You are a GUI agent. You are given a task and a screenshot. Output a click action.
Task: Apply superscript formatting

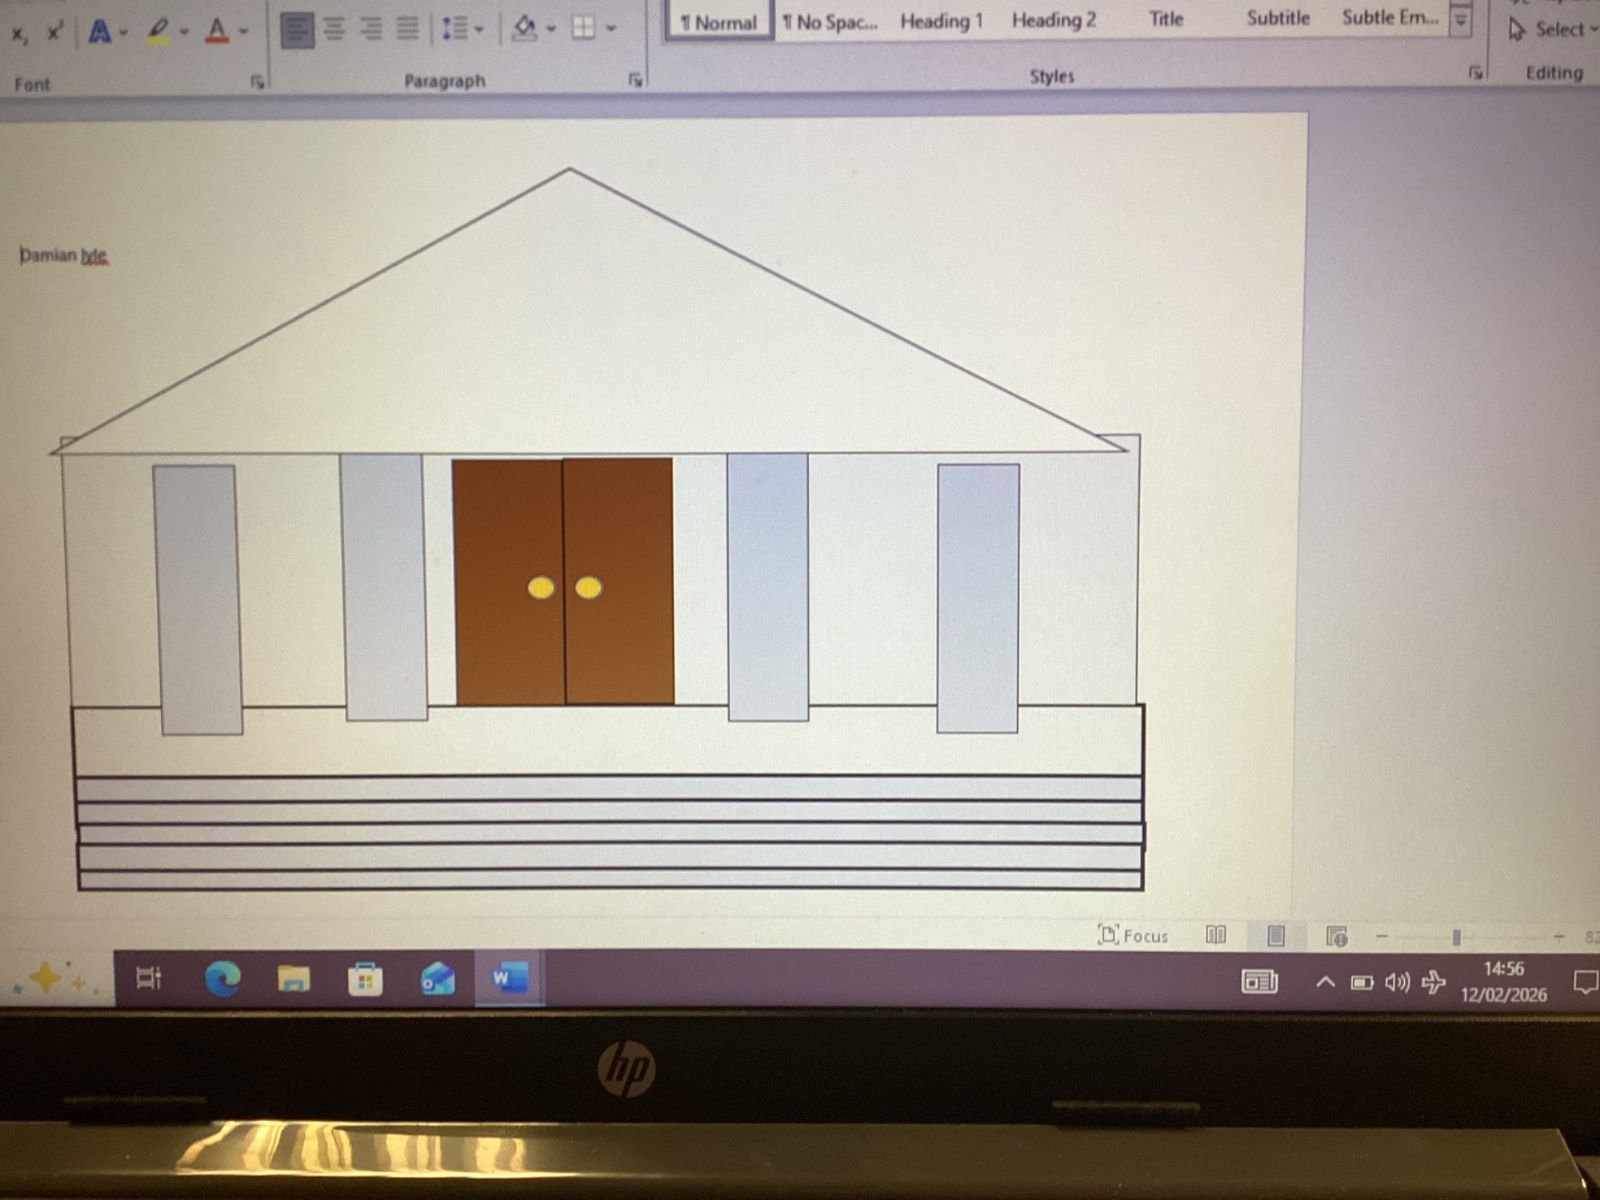pos(54,32)
